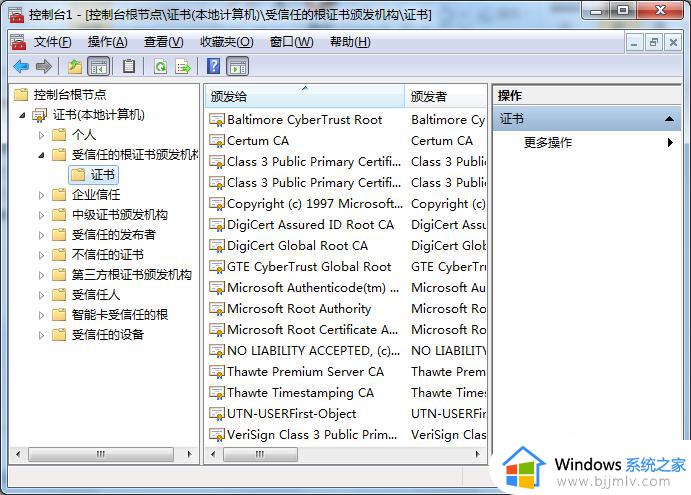
Task: Click the inner MMC window restore button
Action: [x=654, y=42]
